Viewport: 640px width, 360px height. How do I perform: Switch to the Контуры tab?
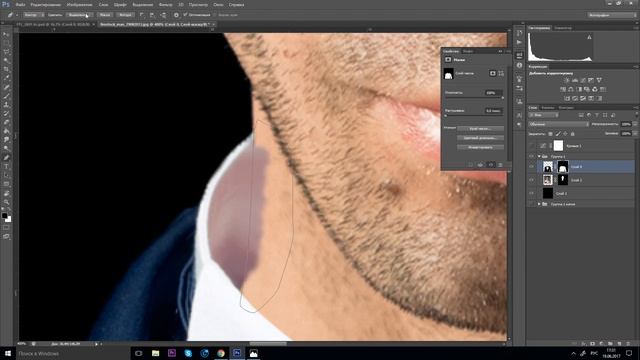(566, 108)
